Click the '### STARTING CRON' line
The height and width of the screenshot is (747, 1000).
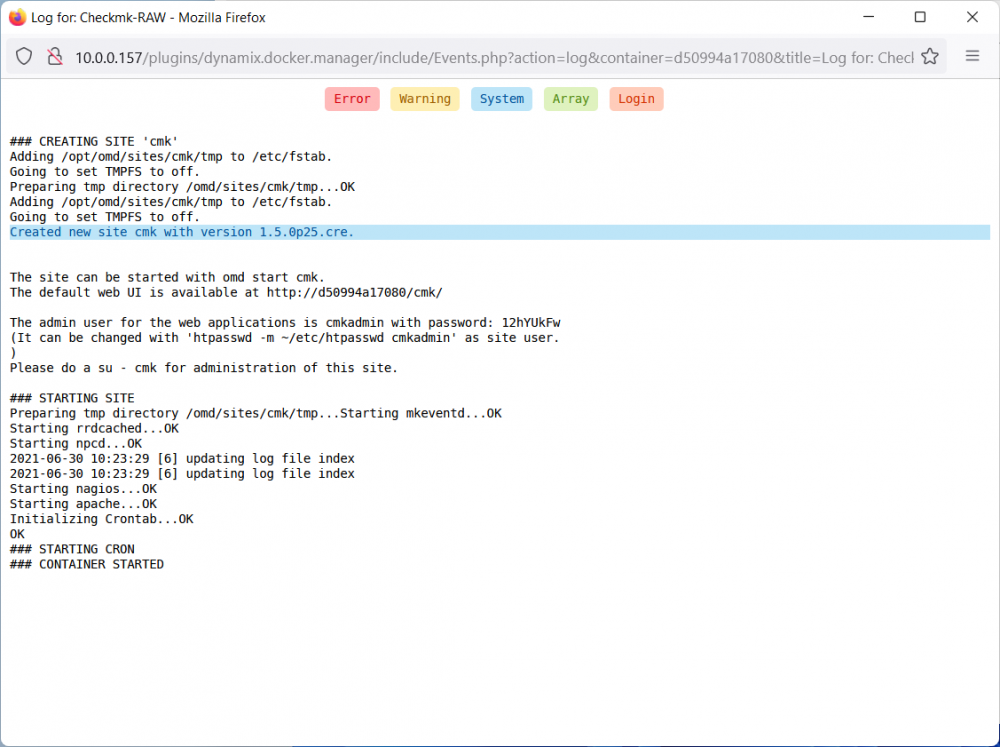point(72,549)
